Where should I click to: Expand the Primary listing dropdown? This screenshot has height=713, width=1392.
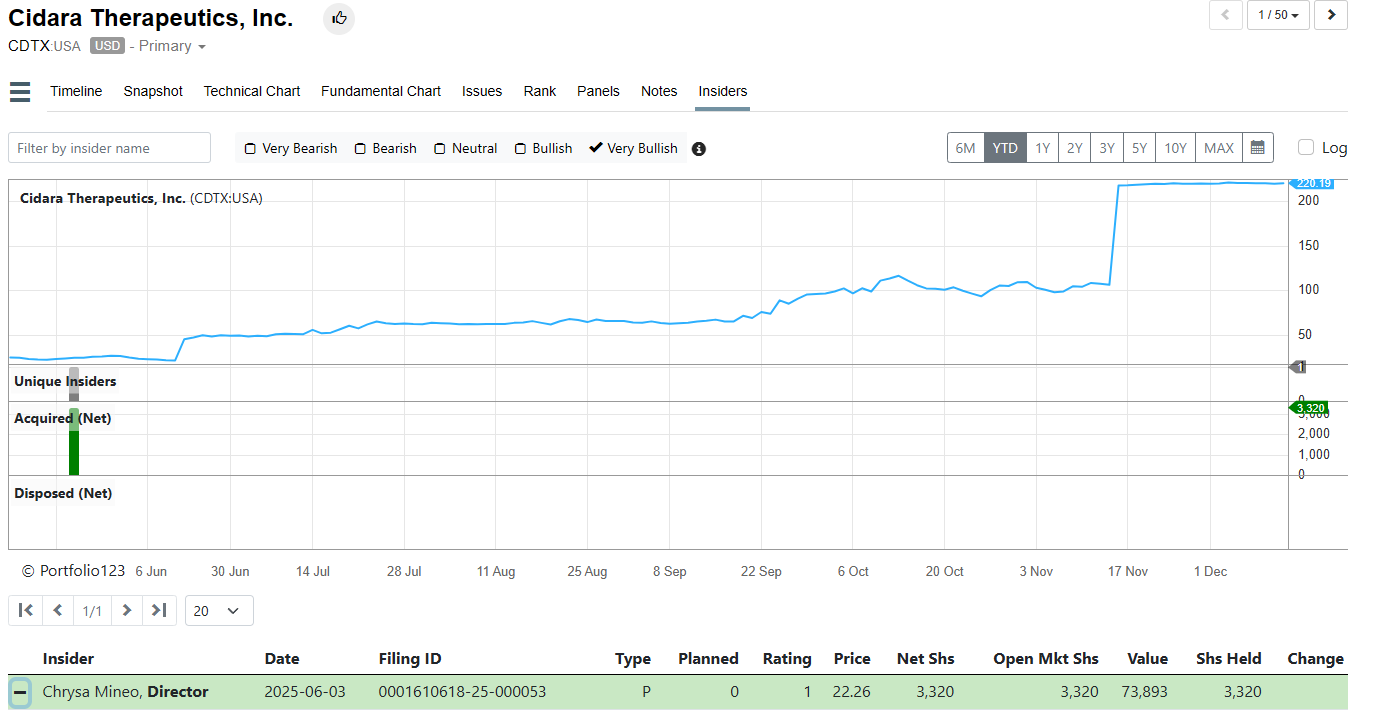(172, 46)
